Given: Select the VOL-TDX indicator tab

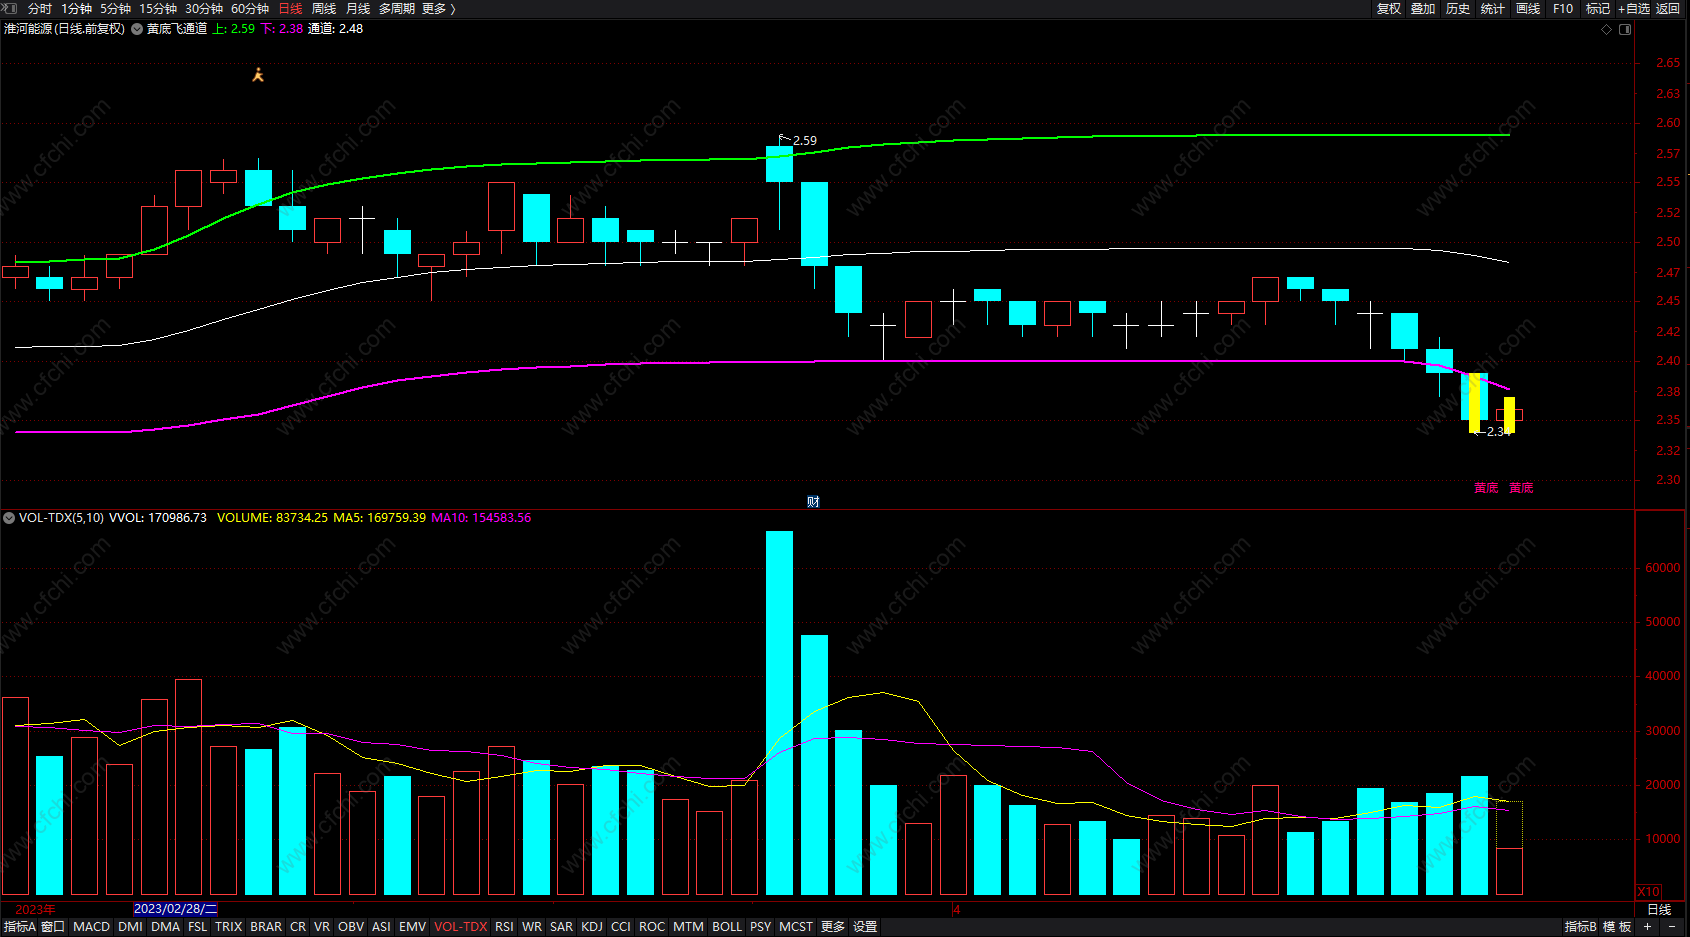Looking at the screenshot, I should pos(461,927).
